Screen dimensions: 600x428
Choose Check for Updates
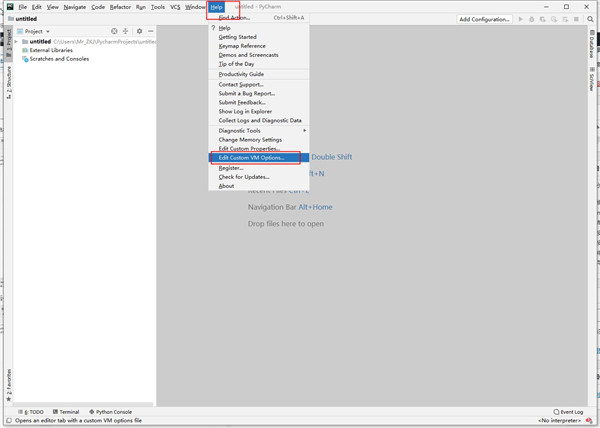pos(259,177)
